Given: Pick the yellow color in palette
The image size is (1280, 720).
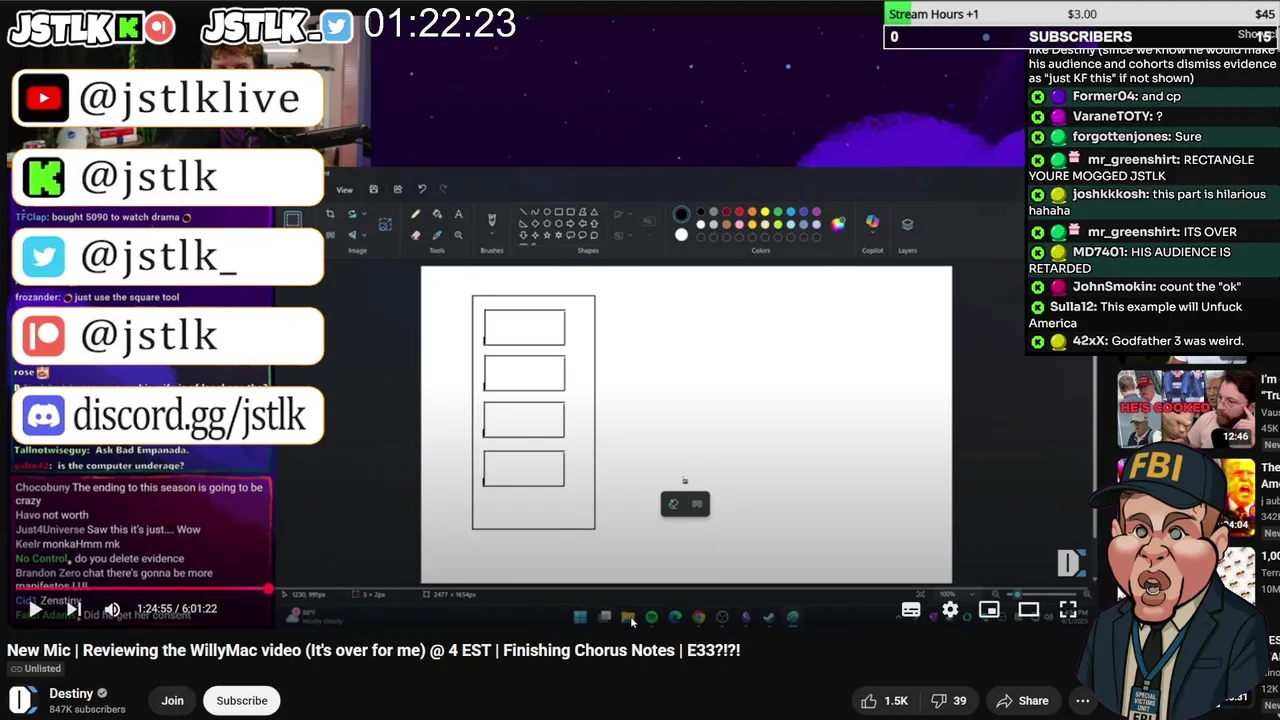Looking at the screenshot, I should click(x=765, y=212).
